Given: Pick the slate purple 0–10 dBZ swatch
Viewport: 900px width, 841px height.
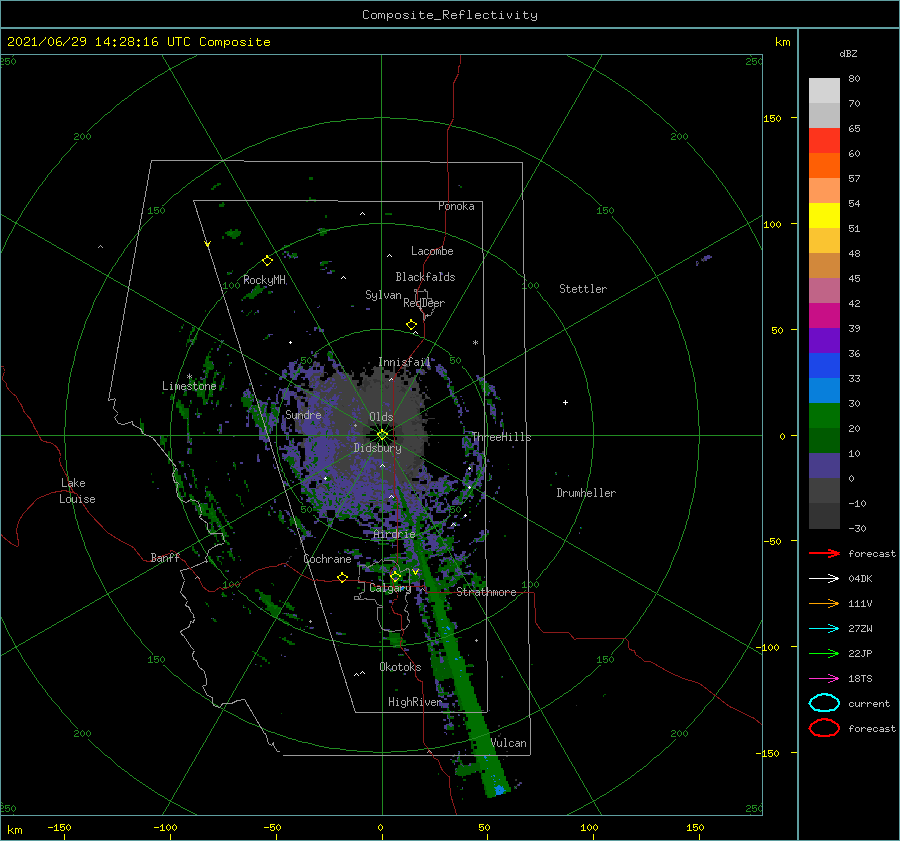Looking at the screenshot, I should pyautogui.click(x=824, y=466).
